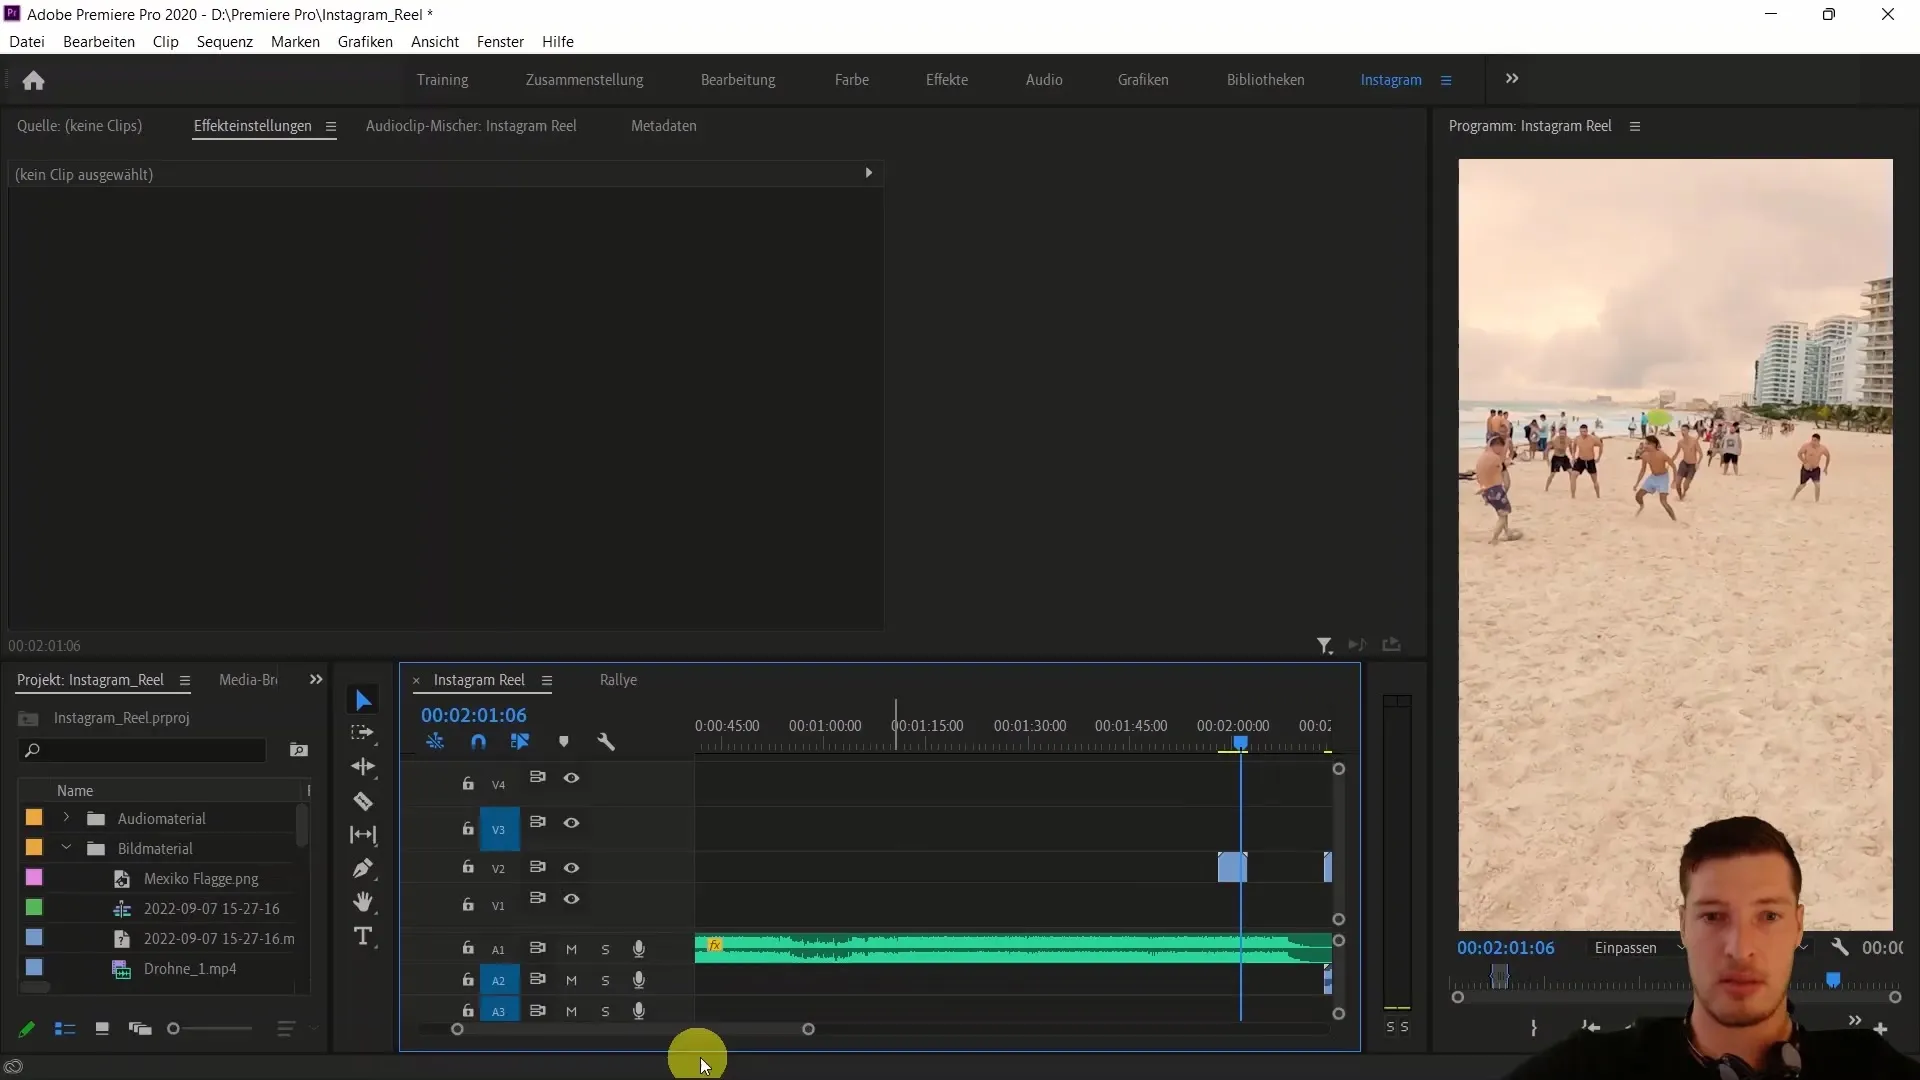
Task: Open the Einpassen zoom level dropdown
Action: (x=1638, y=947)
